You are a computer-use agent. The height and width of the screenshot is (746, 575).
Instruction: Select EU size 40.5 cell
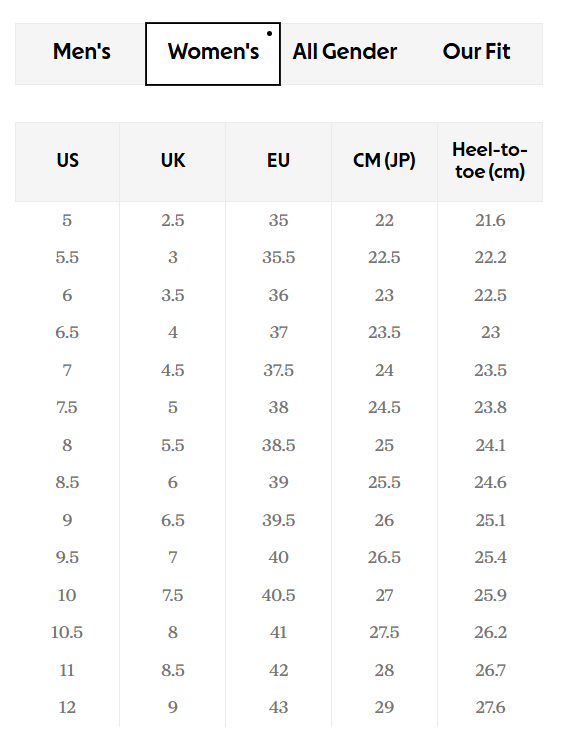278,596
